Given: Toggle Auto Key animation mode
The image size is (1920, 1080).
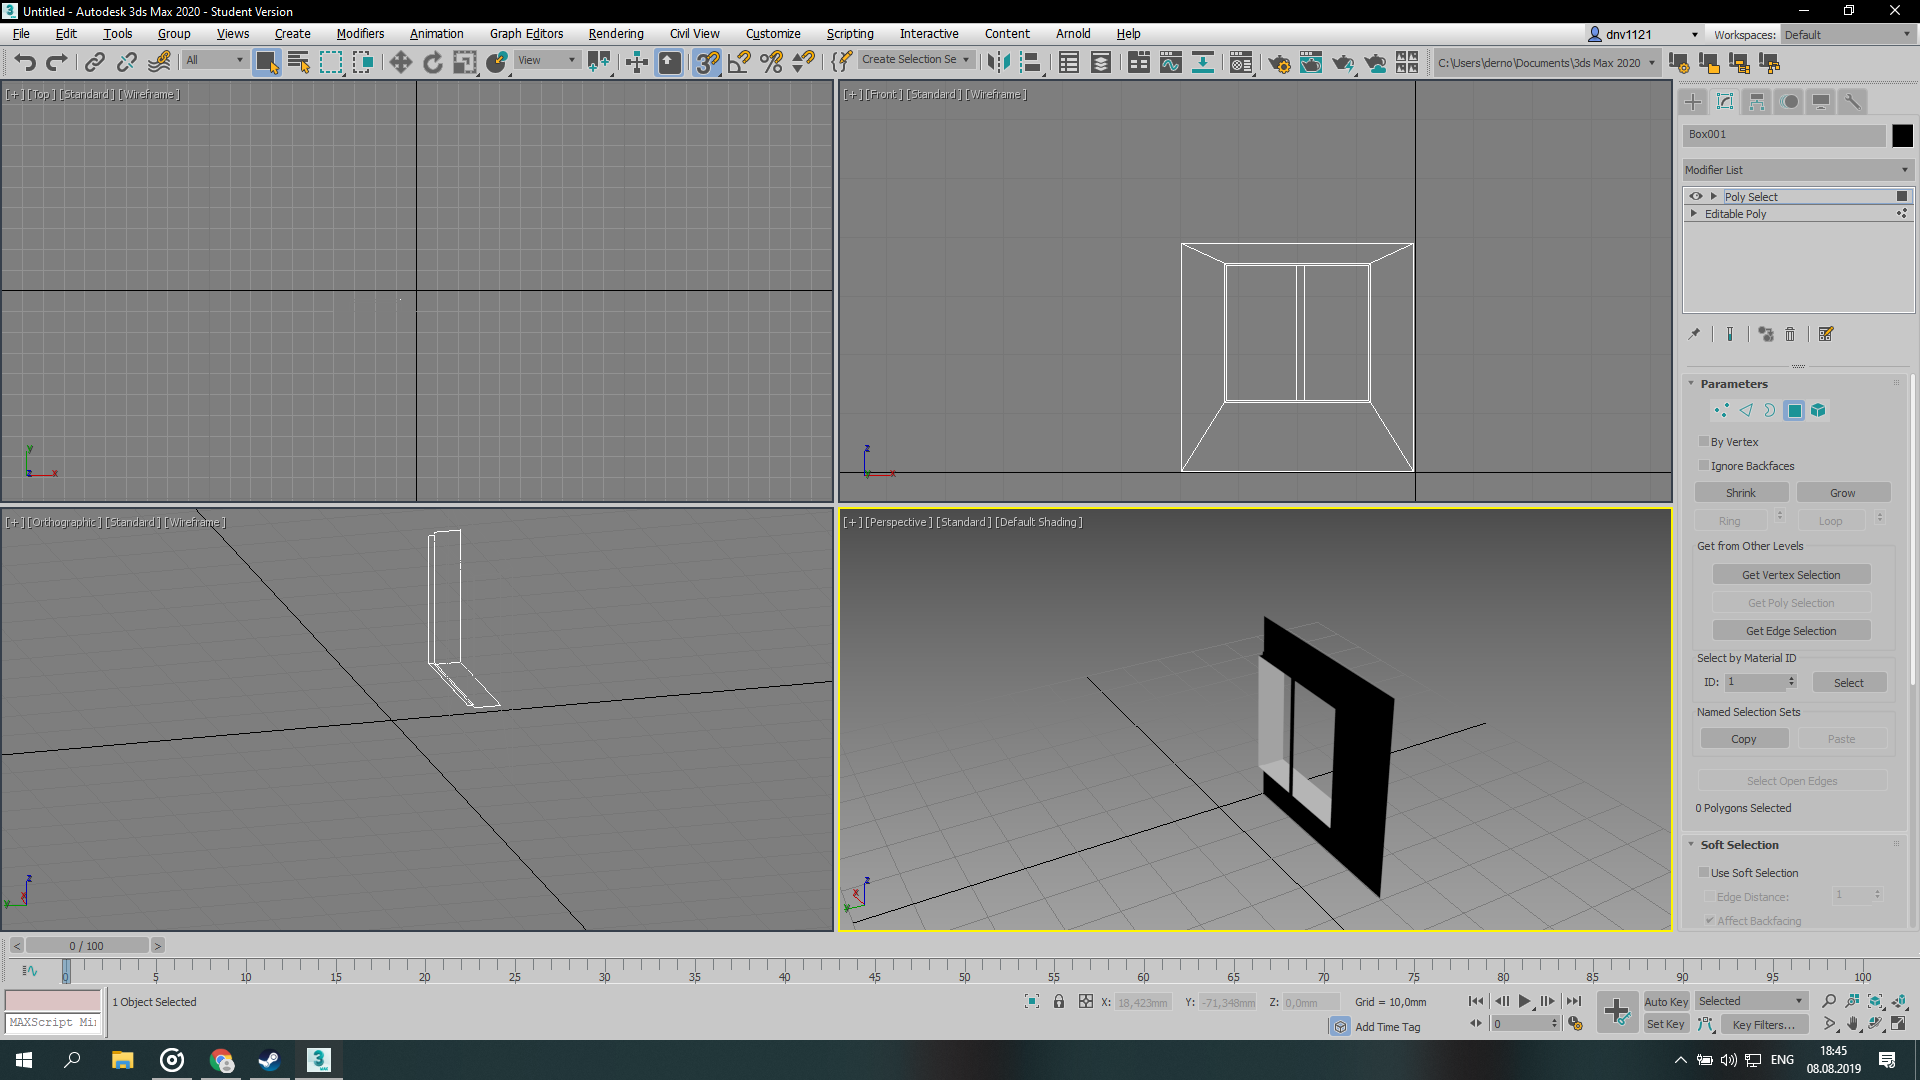Looking at the screenshot, I should 1666,1002.
